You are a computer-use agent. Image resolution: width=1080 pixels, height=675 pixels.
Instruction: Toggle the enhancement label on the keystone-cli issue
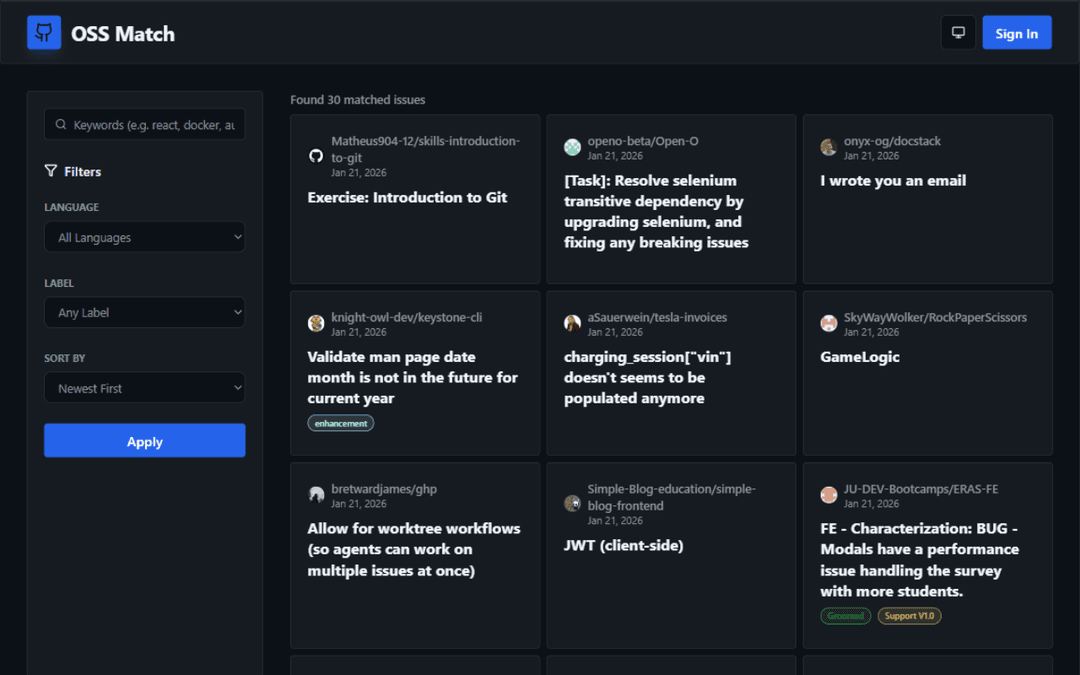[341, 422]
